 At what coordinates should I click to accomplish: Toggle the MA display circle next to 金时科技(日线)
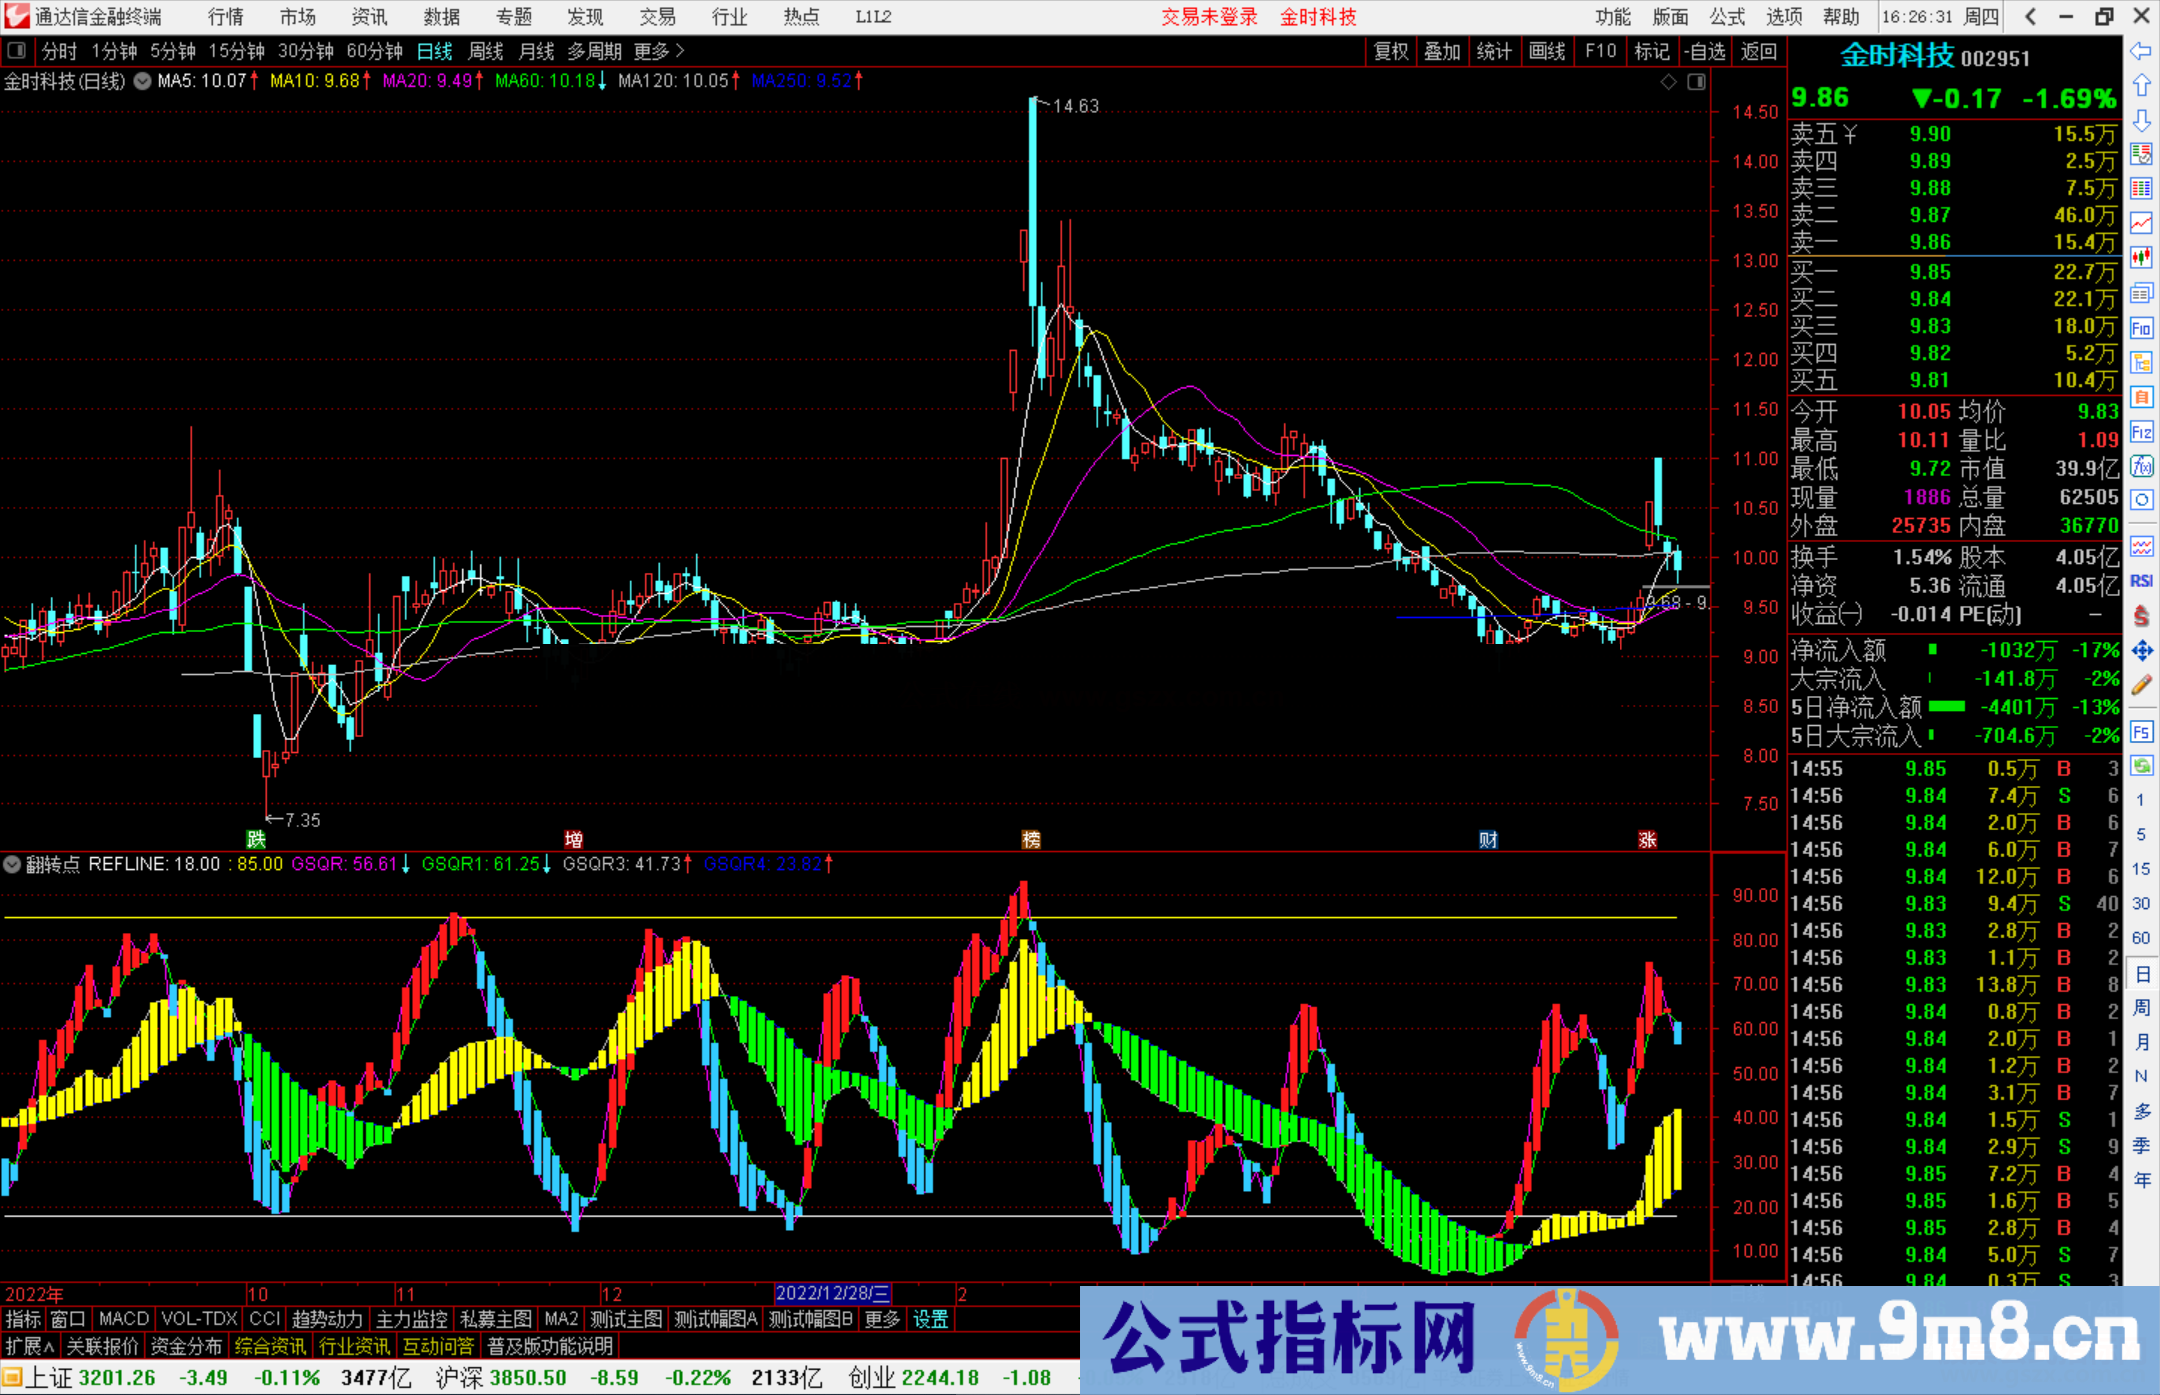click(142, 82)
